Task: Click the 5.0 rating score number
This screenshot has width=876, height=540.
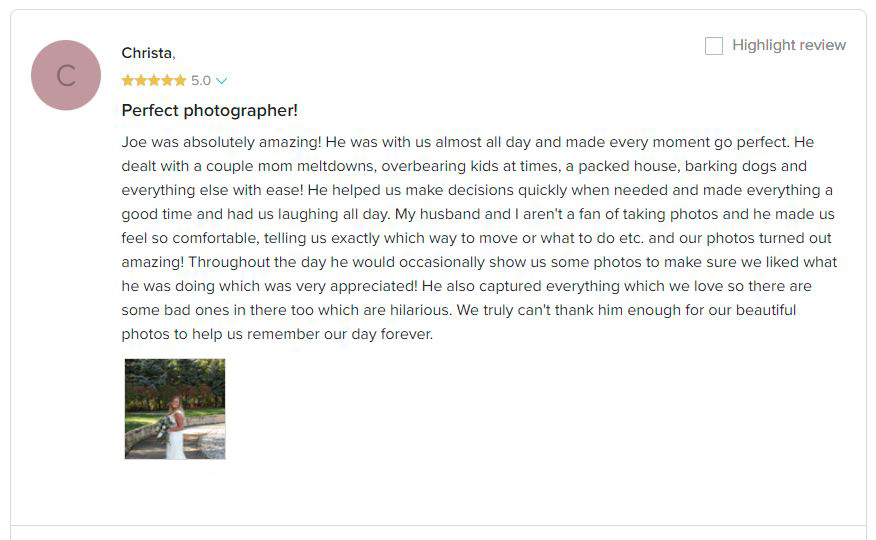Action: click(201, 80)
